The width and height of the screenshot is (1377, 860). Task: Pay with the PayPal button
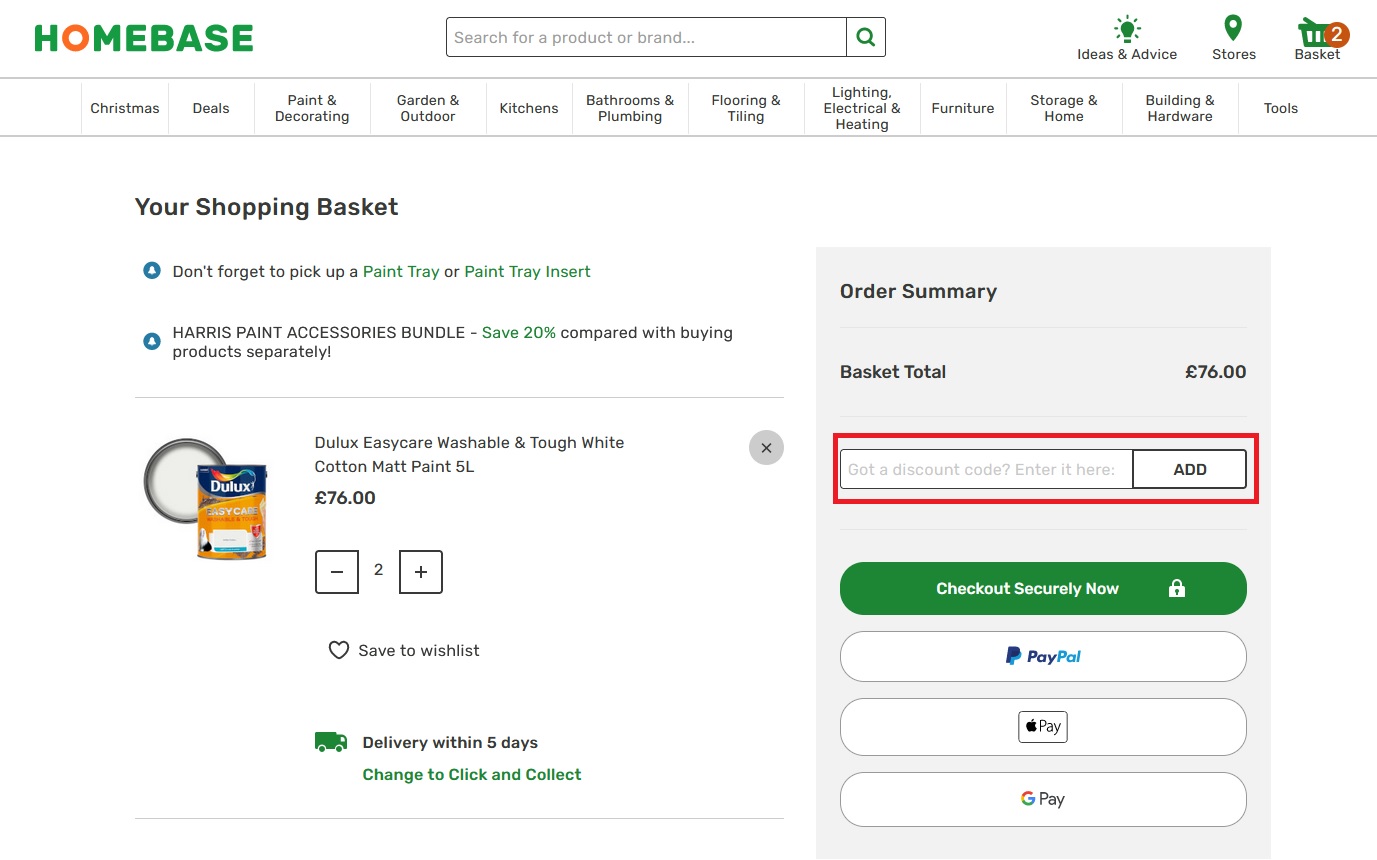click(x=1043, y=657)
